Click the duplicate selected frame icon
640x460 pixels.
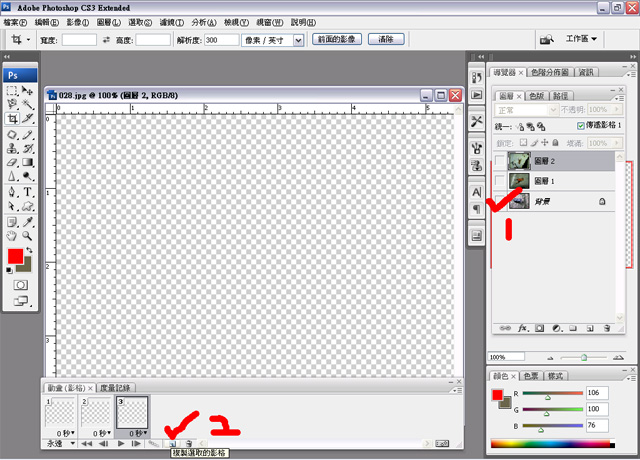tap(172, 443)
